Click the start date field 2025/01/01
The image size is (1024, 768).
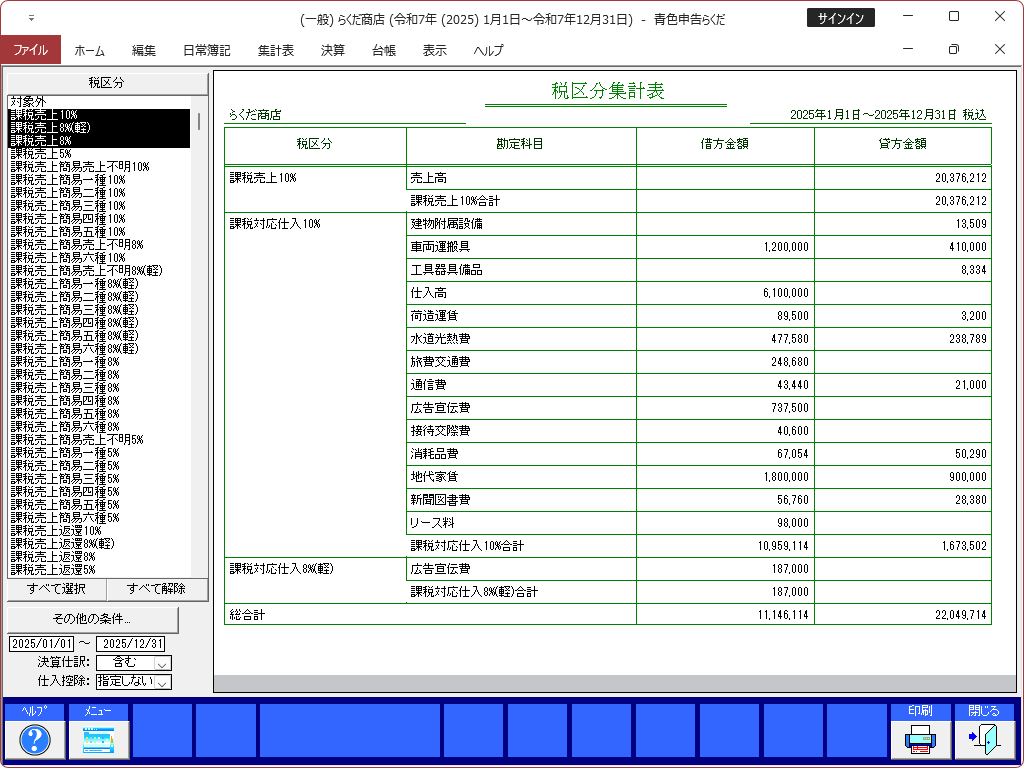pos(41,643)
